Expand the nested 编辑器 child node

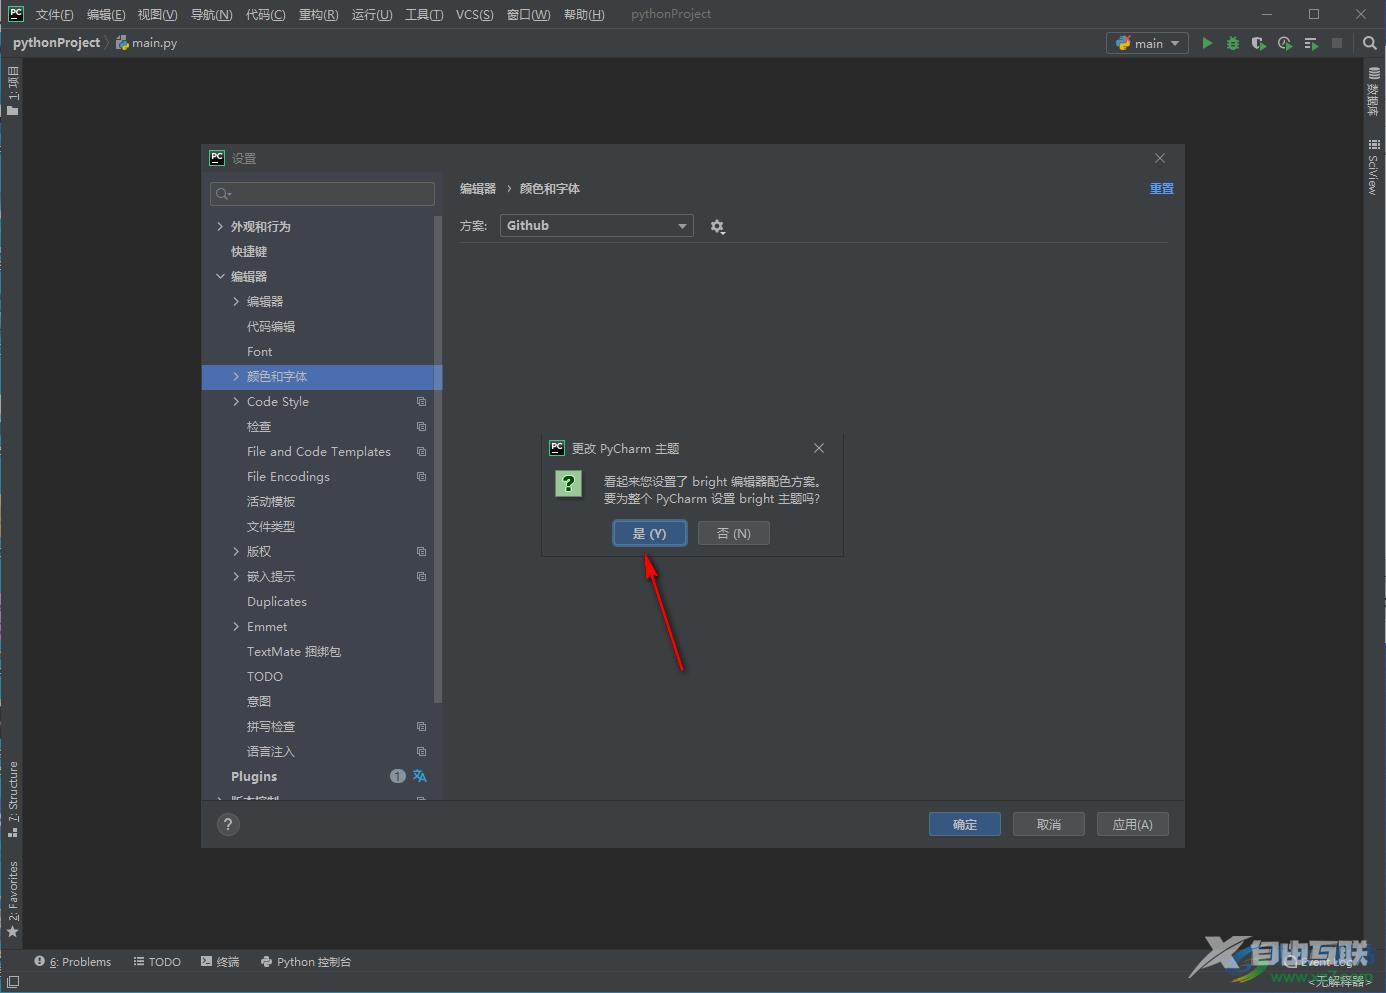pyautogui.click(x=236, y=302)
